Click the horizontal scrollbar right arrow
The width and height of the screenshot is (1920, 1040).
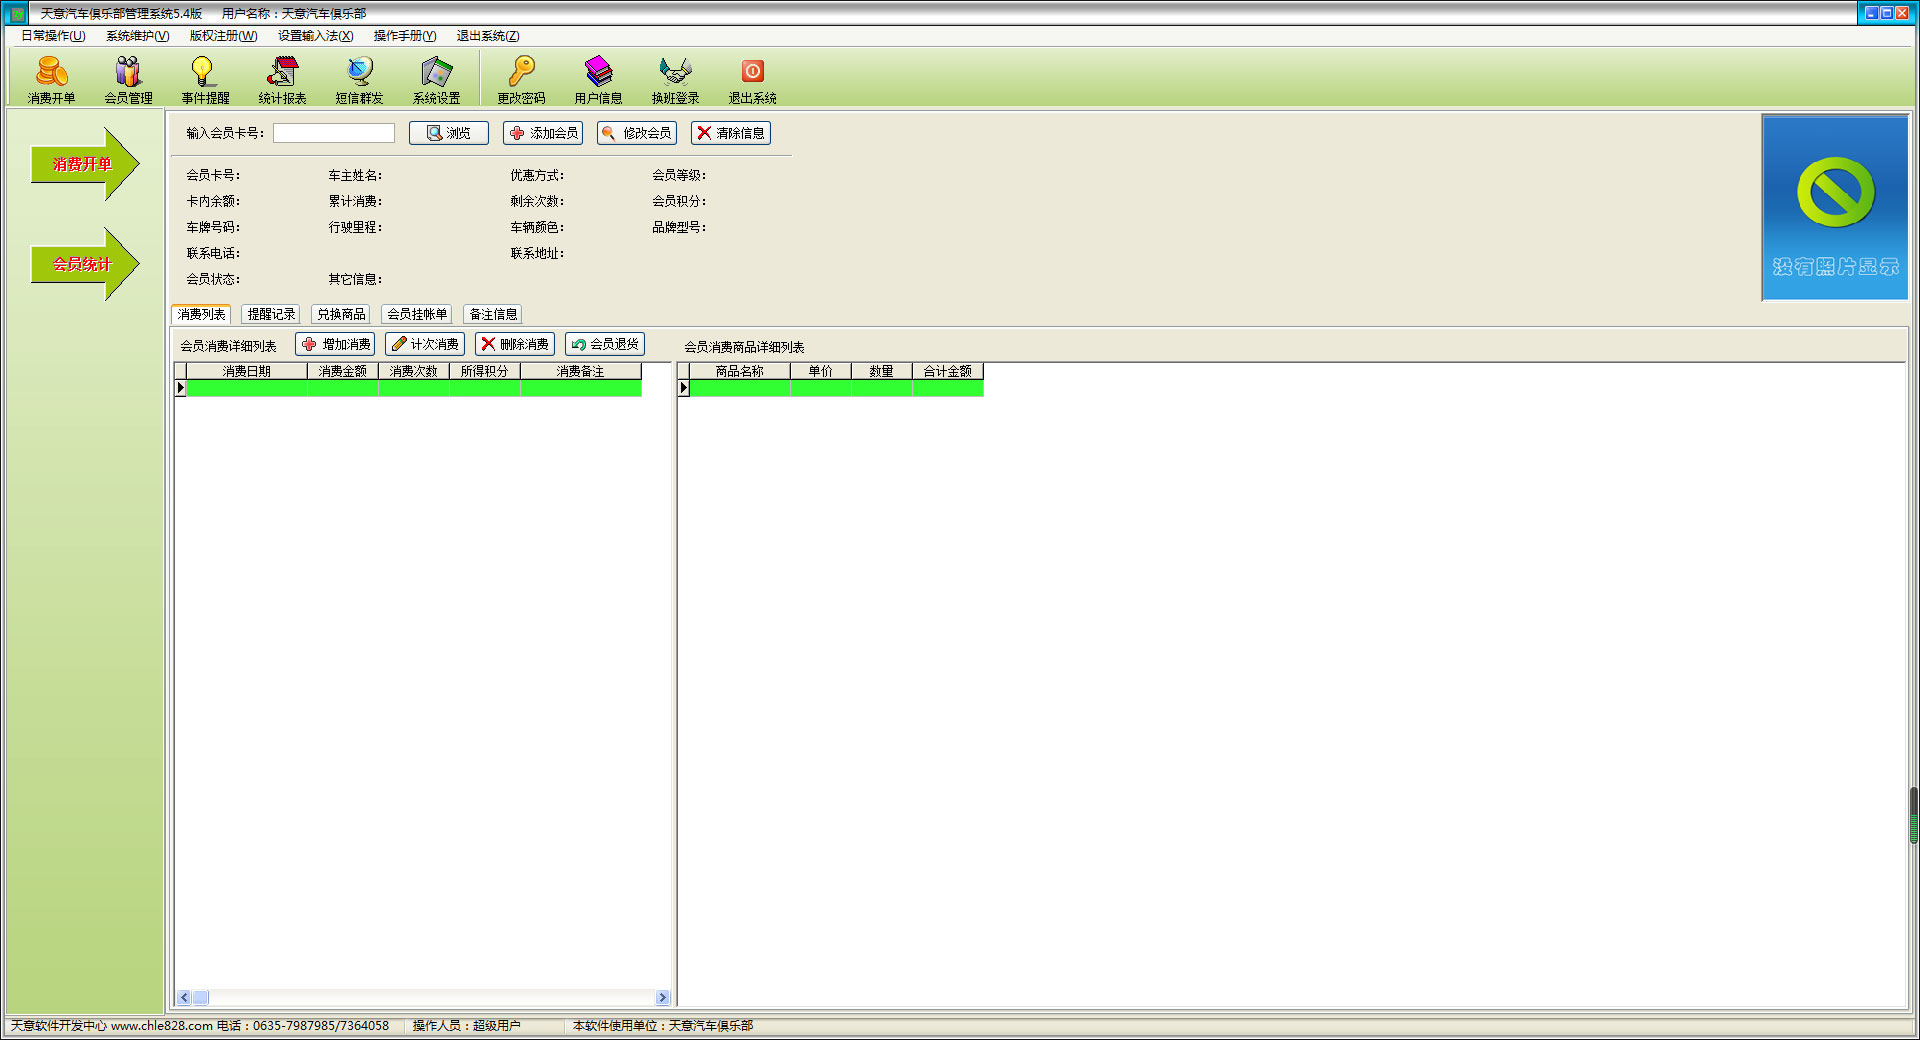click(662, 997)
